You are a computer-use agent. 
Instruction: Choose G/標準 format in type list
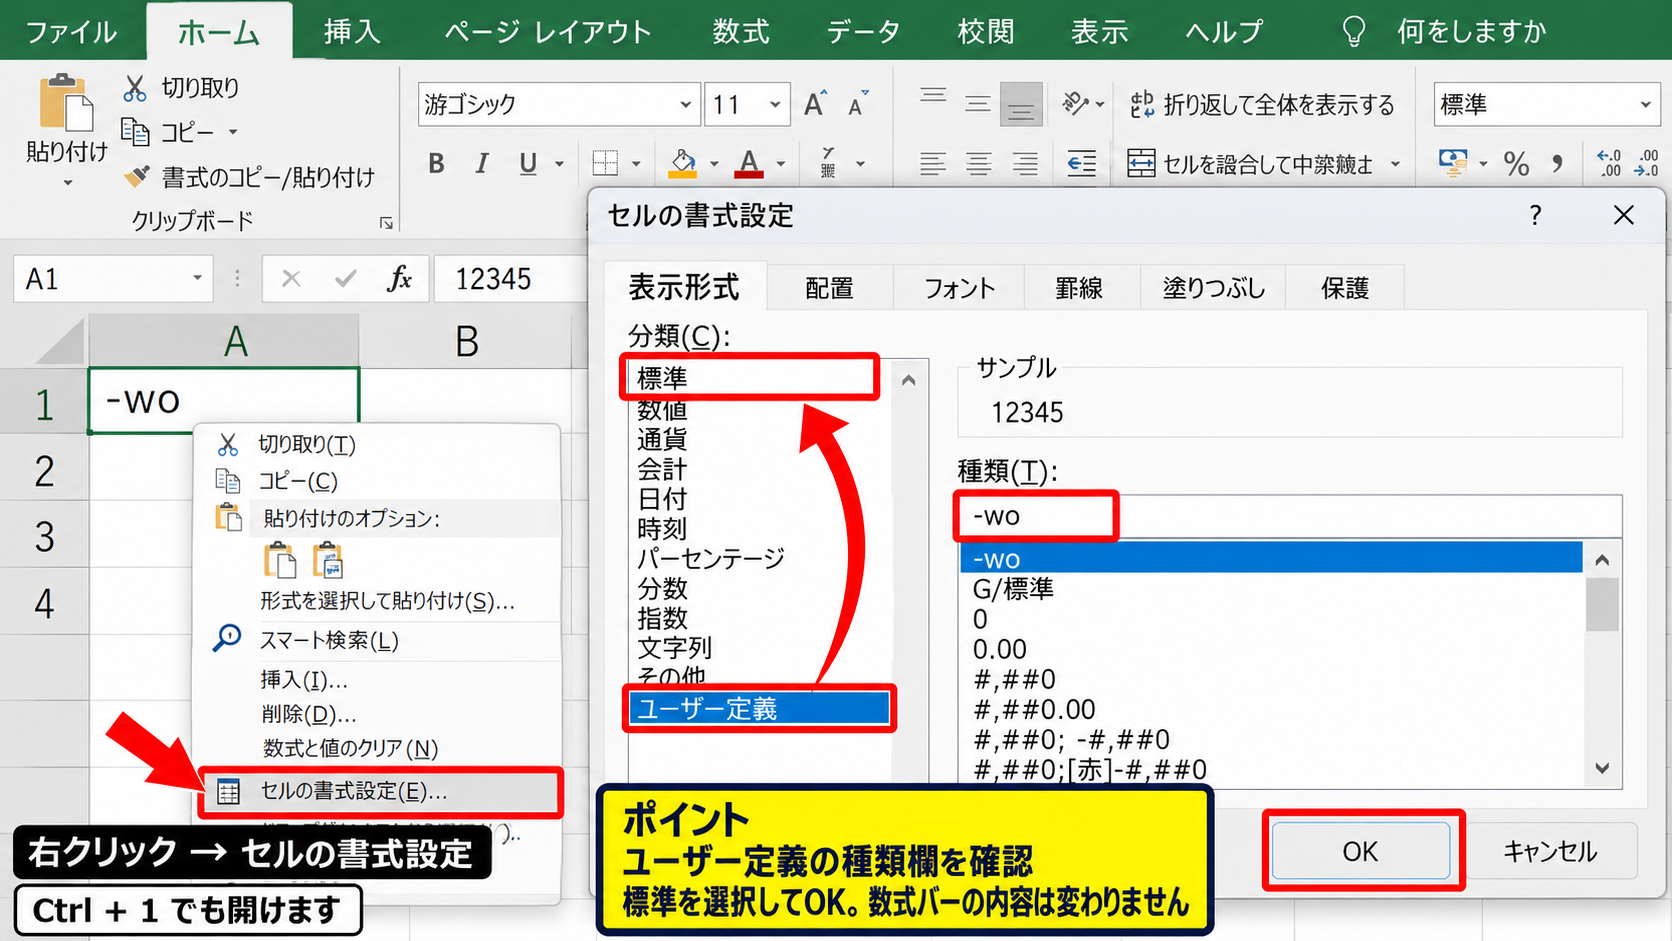point(1271,588)
